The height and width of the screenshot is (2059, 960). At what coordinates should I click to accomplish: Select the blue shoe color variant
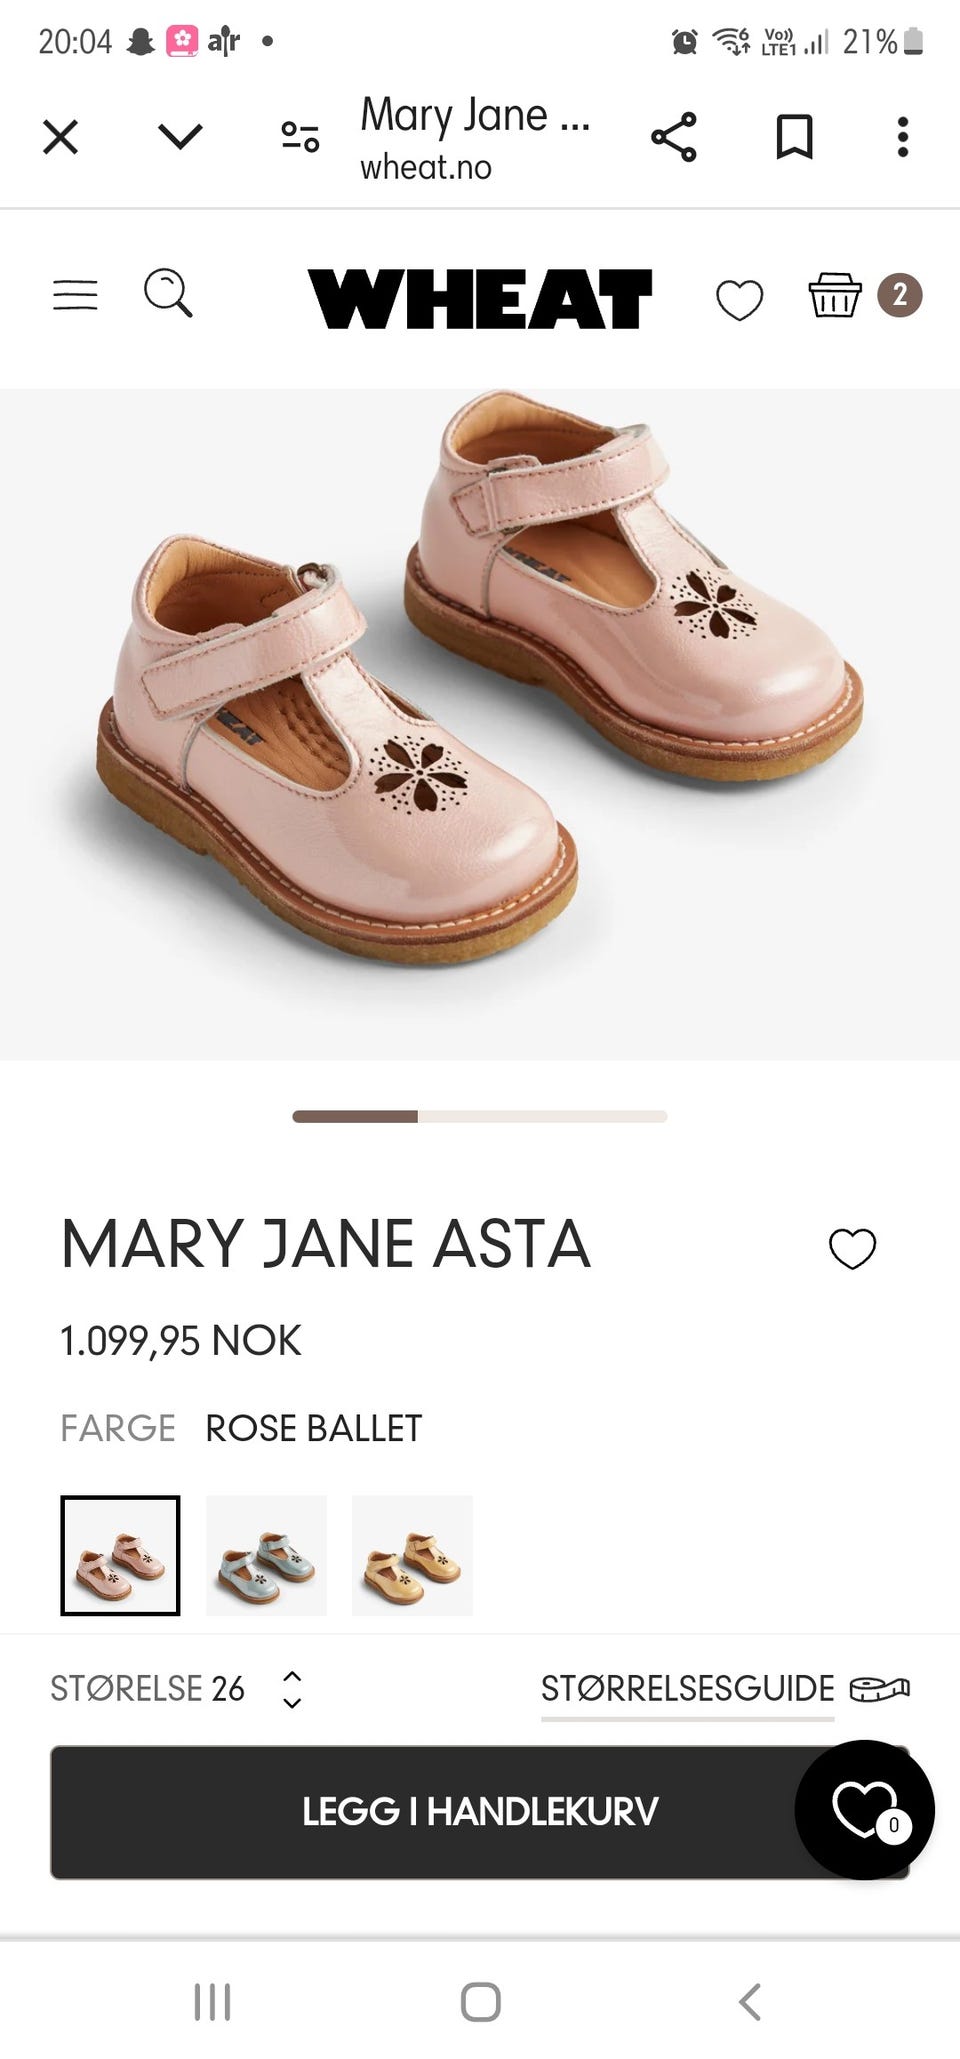tap(266, 1555)
